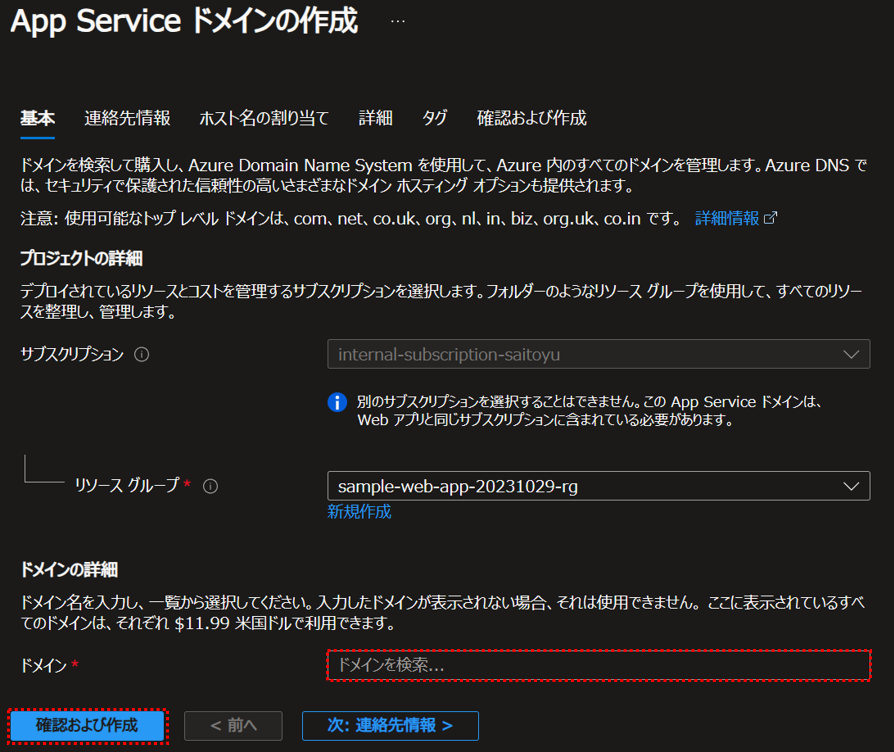
Task: Open the internal-subscription-saitoyu subscription dropdown
Action: [599, 354]
